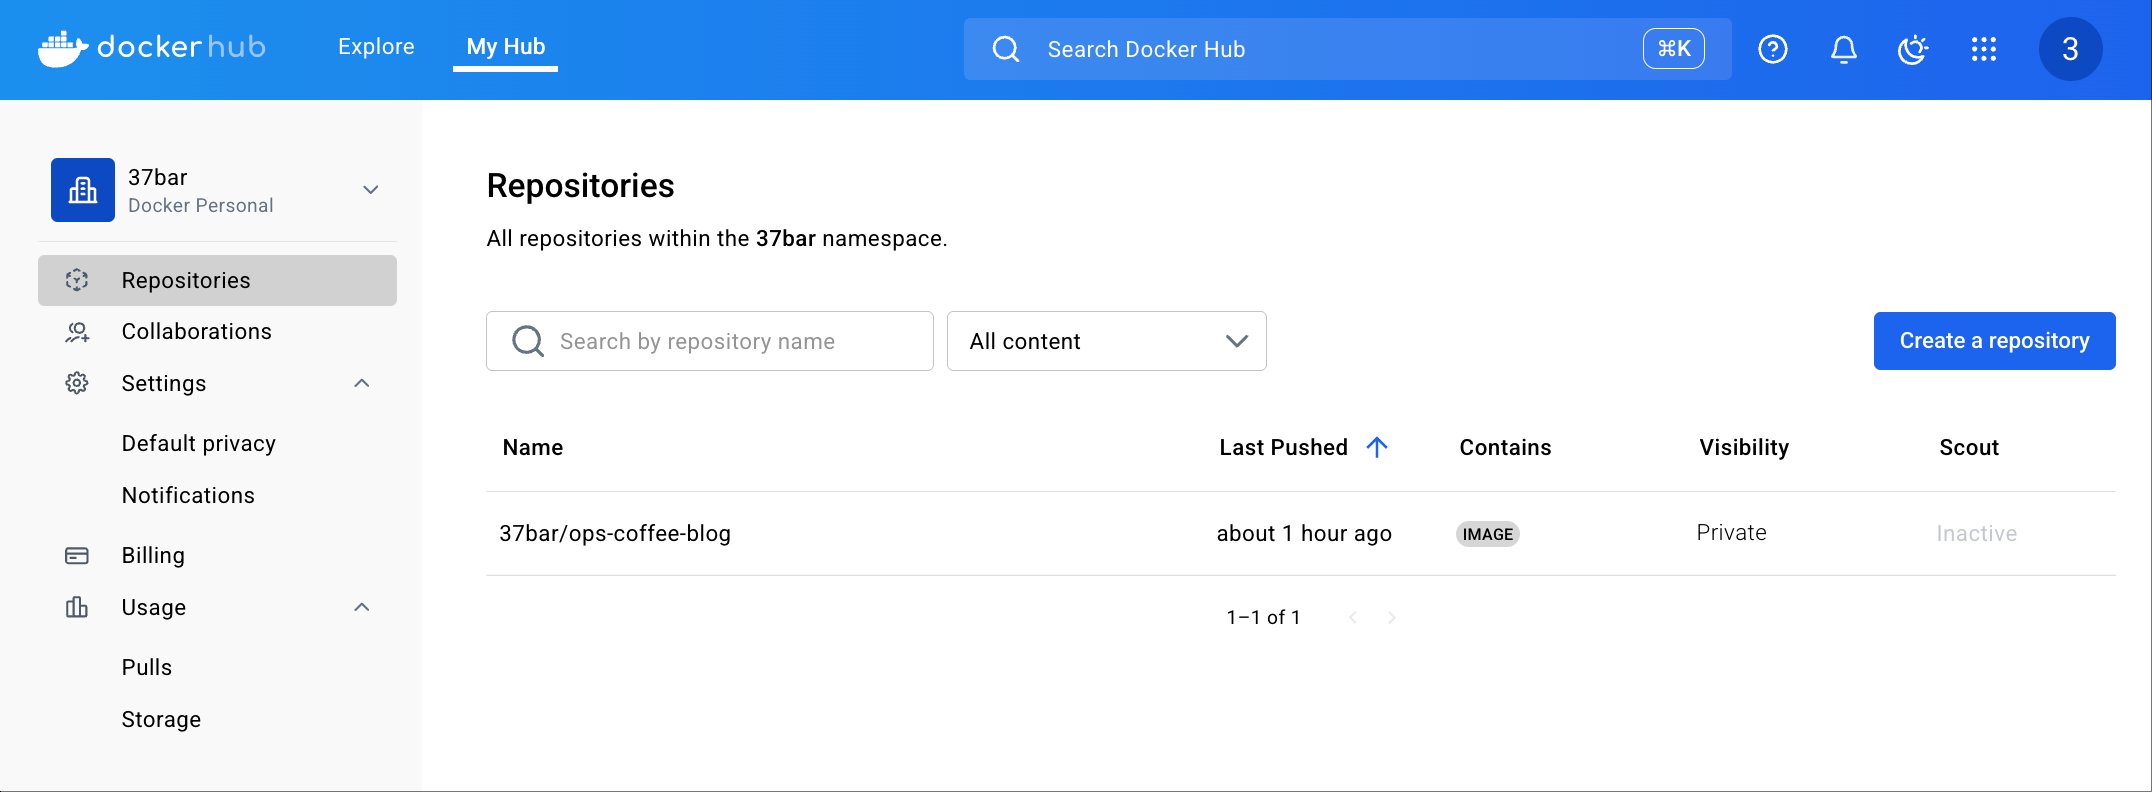This screenshot has height=792, width=2152.
Task: Click the ⌘K shortcut badge
Action: tap(1674, 49)
